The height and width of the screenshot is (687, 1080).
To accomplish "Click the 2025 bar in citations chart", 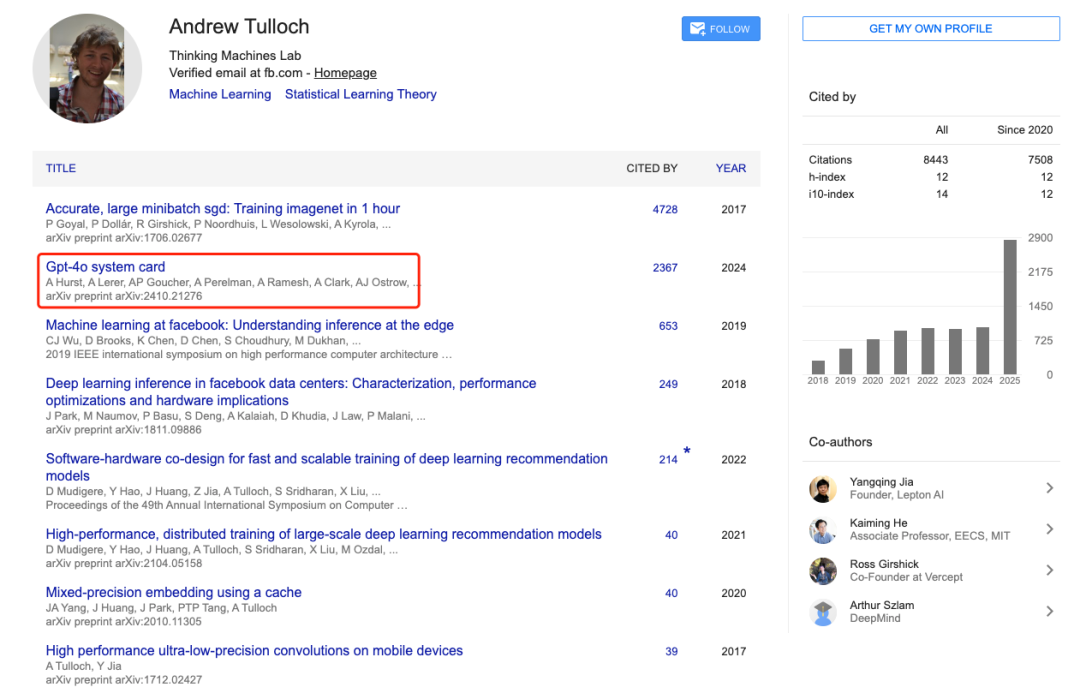I will click(1010, 307).
